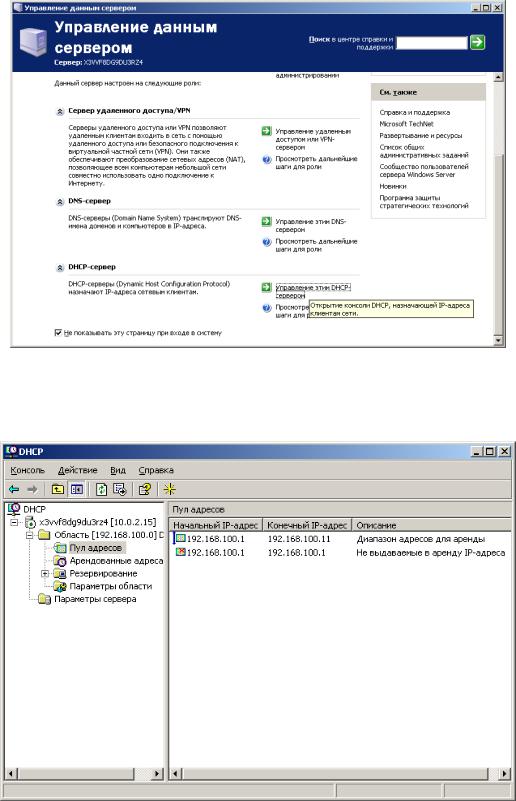Open the Новинки link
Viewport: 516px width, 801px height.
pos(393,186)
